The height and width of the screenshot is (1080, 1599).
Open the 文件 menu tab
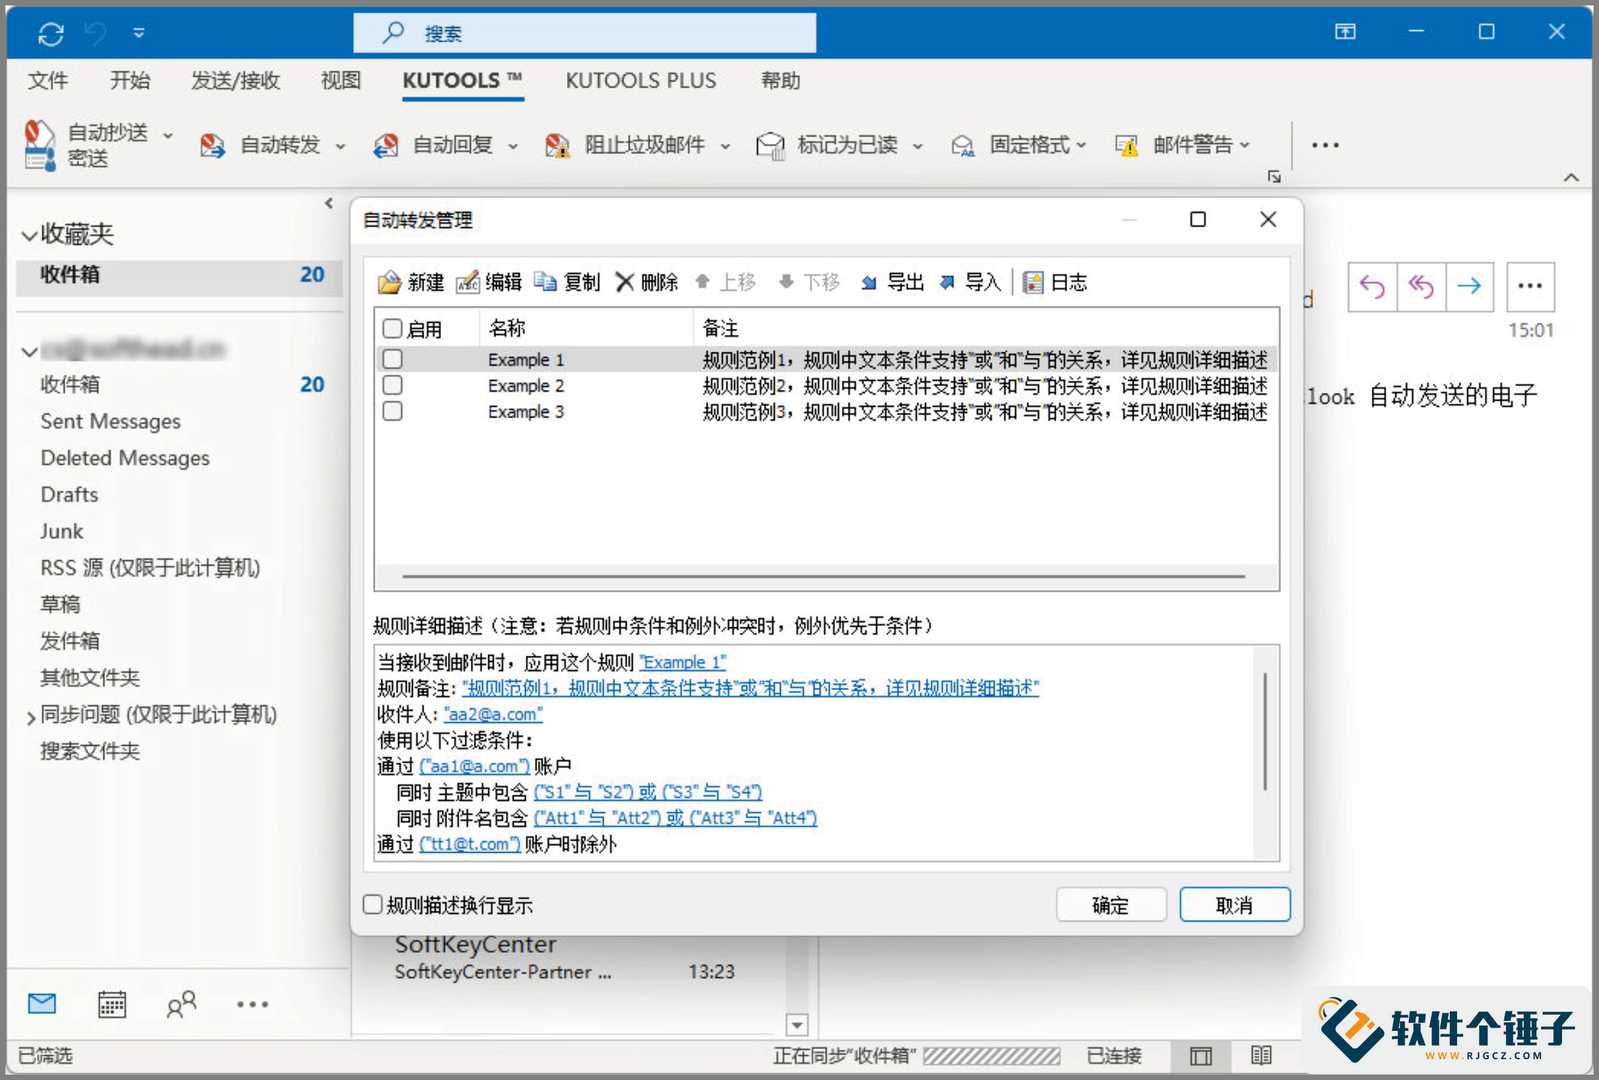(48, 81)
